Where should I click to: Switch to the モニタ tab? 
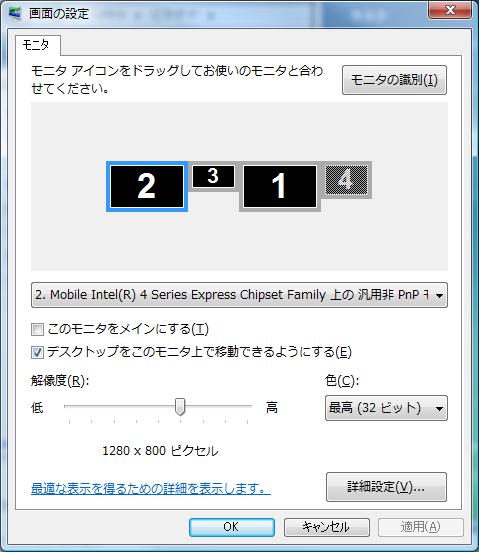tap(36, 45)
